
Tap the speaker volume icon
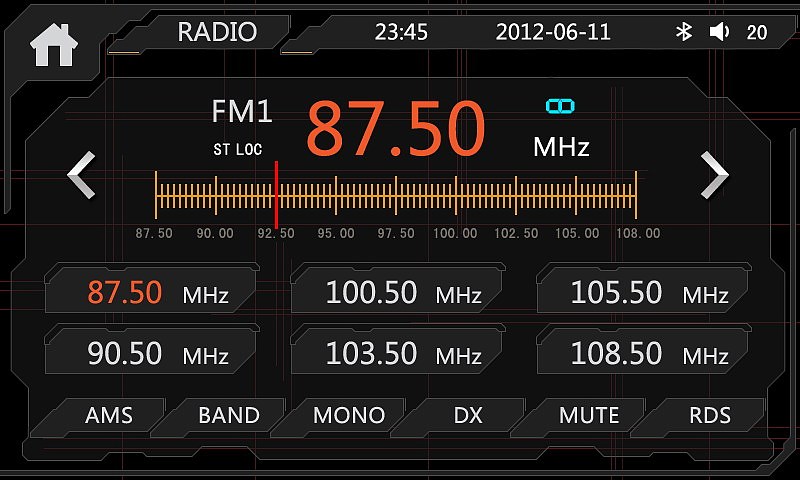(x=719, y=32)
